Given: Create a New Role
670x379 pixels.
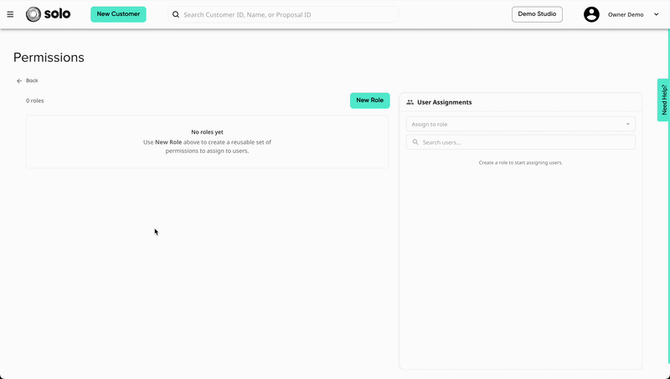Looking at the screenshot, I should 370,100.
